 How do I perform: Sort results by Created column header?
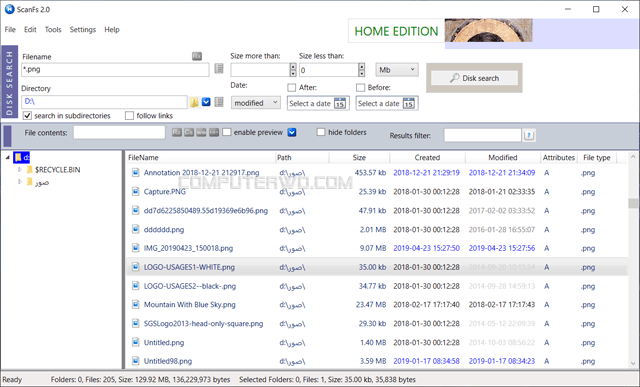pyautogui.click(x=427, y=158)
